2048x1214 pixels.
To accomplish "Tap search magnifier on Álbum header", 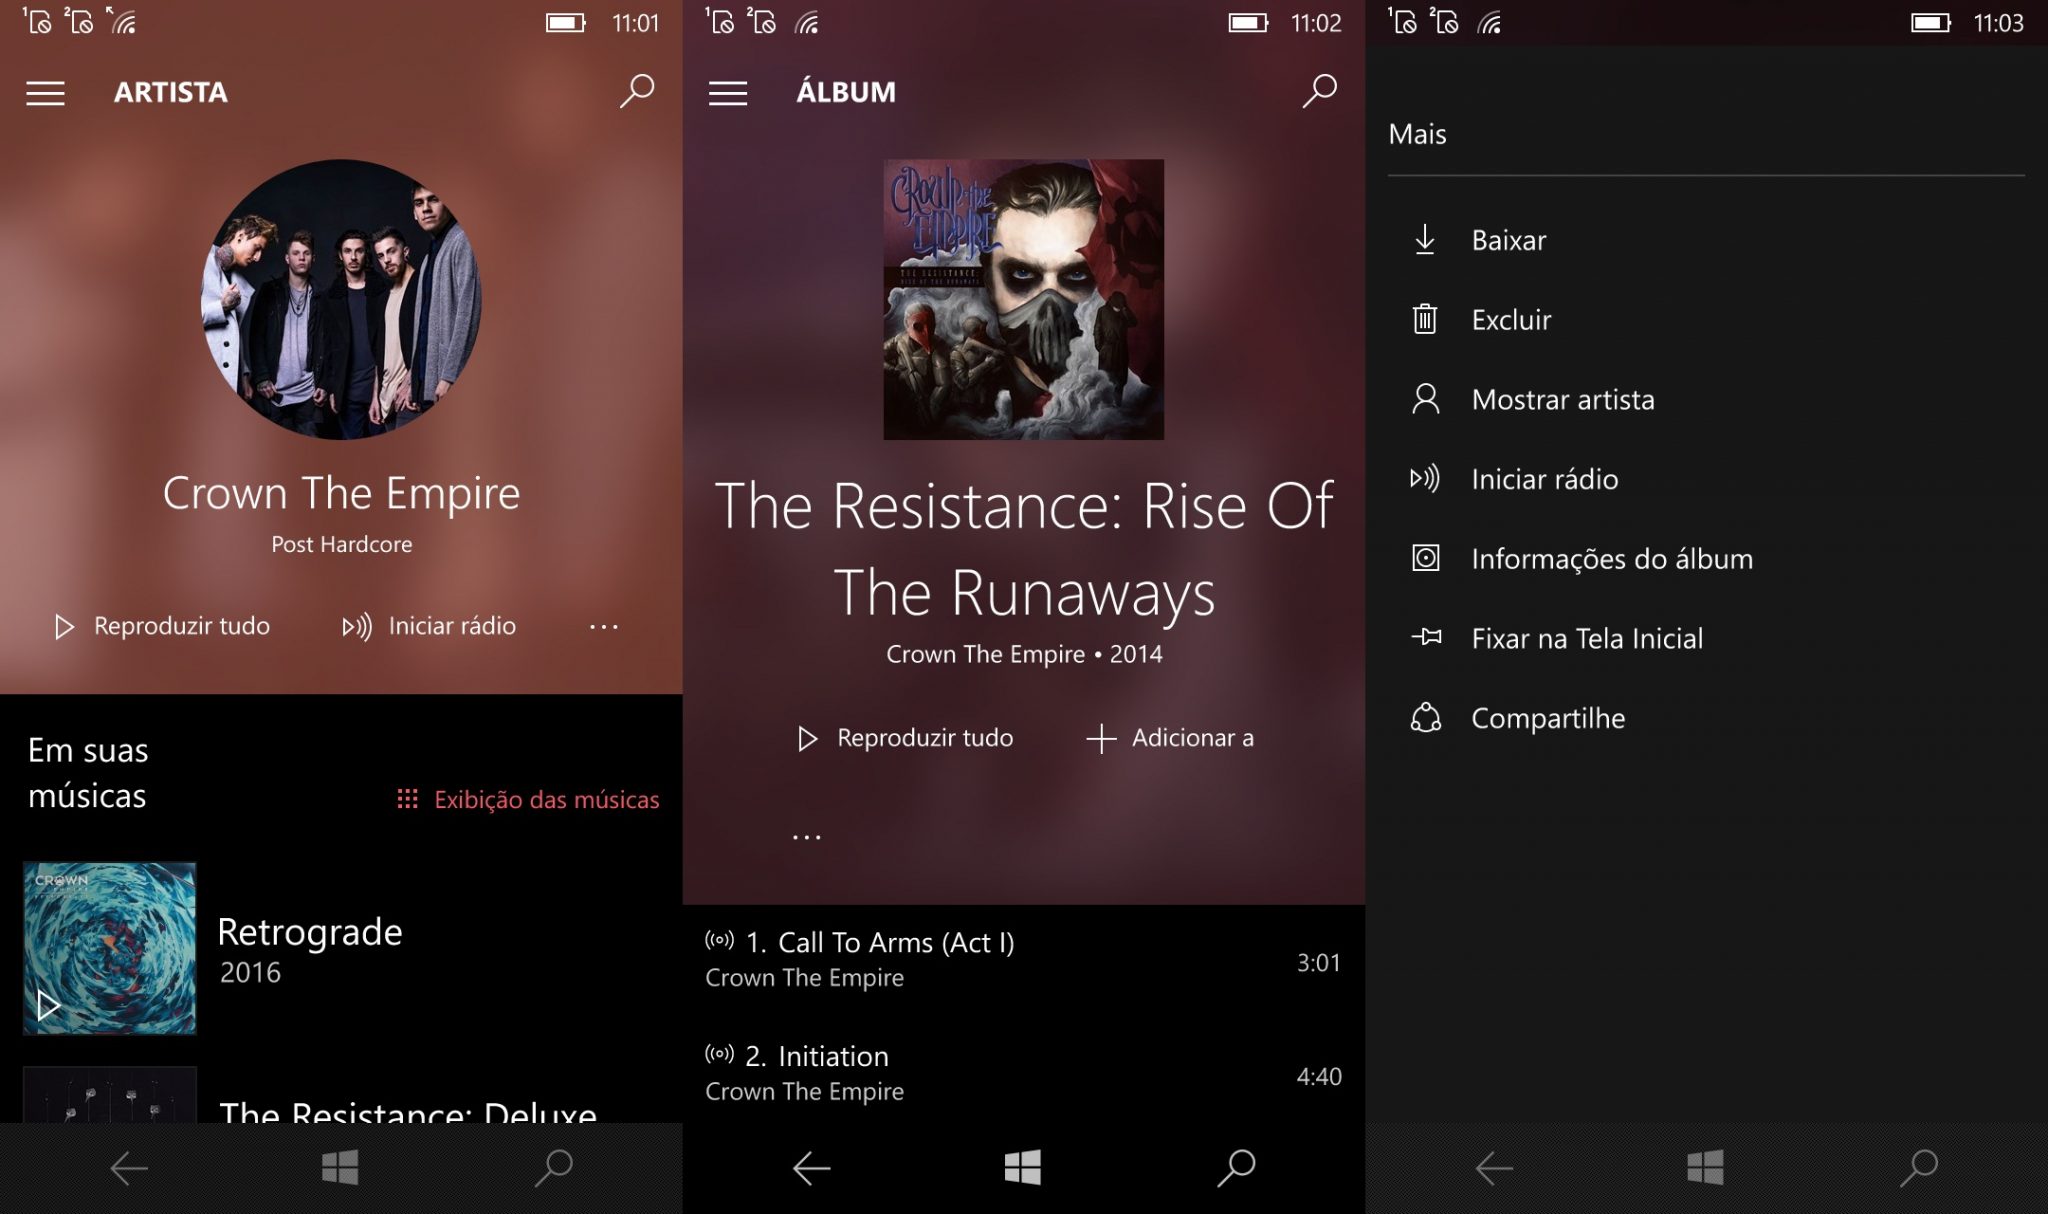I will (1319, 91).
